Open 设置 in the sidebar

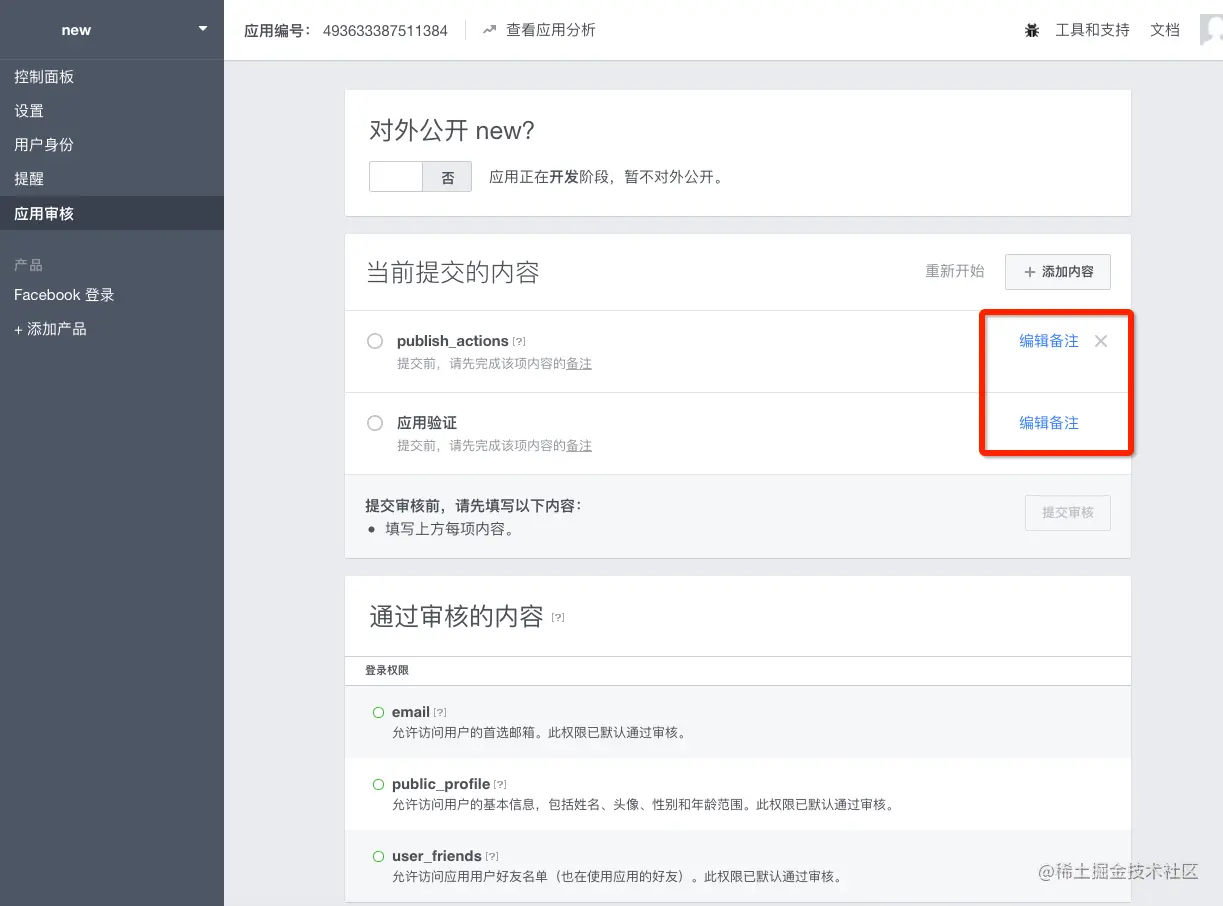[29, 111]
